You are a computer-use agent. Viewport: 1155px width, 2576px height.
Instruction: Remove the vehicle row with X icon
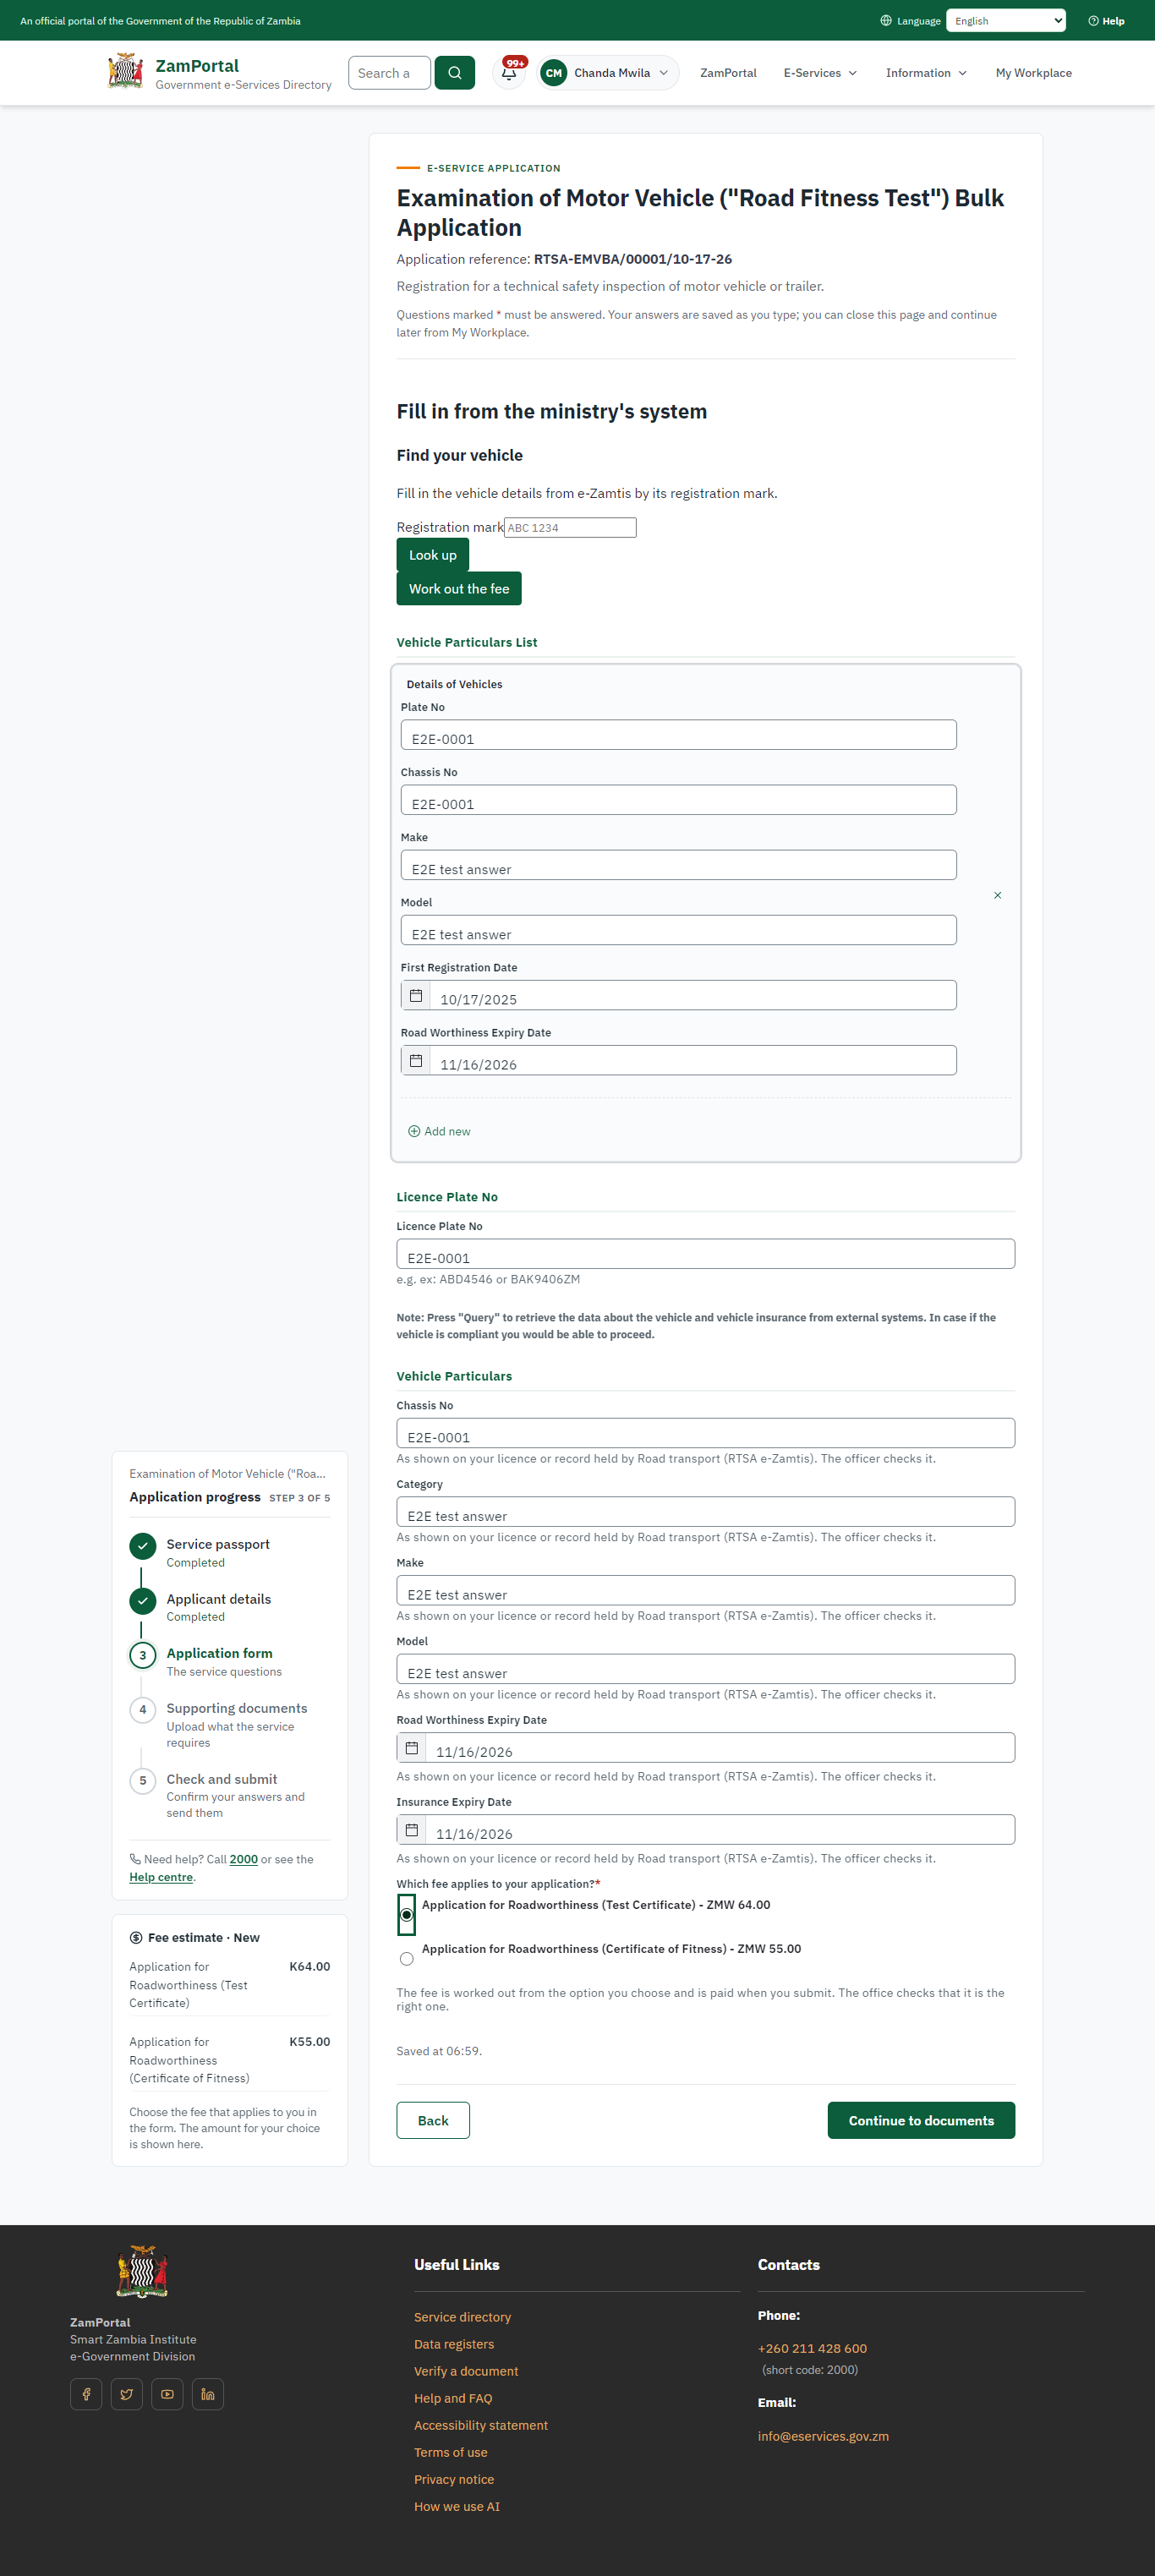coord(997,895)
